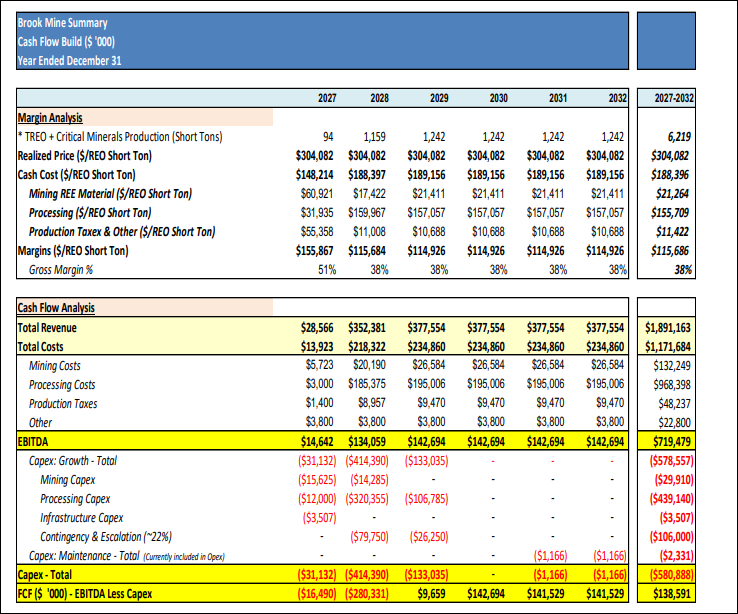The width and height of the screenshot is (738, 614).
Task: Select 'Gross Margin %' row label
Action: (x=61, y=270)
